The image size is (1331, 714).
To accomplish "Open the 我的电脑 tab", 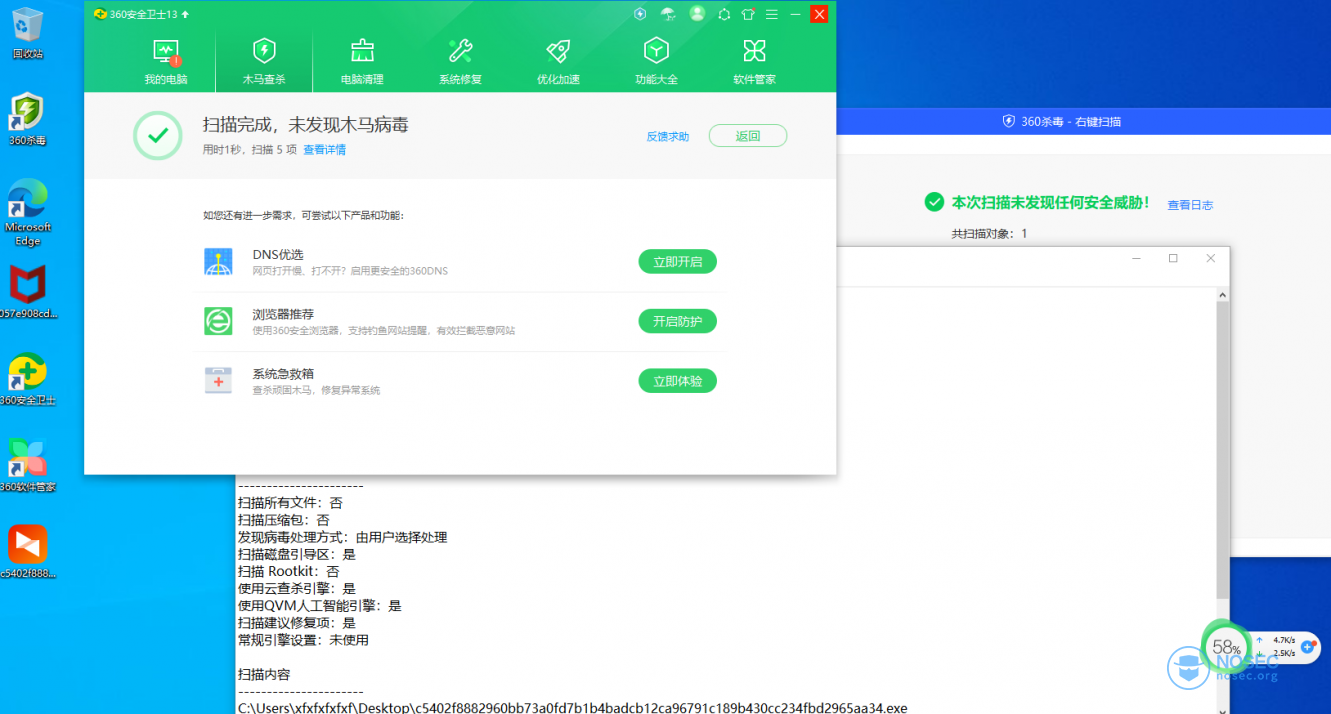I will [166, 62].
